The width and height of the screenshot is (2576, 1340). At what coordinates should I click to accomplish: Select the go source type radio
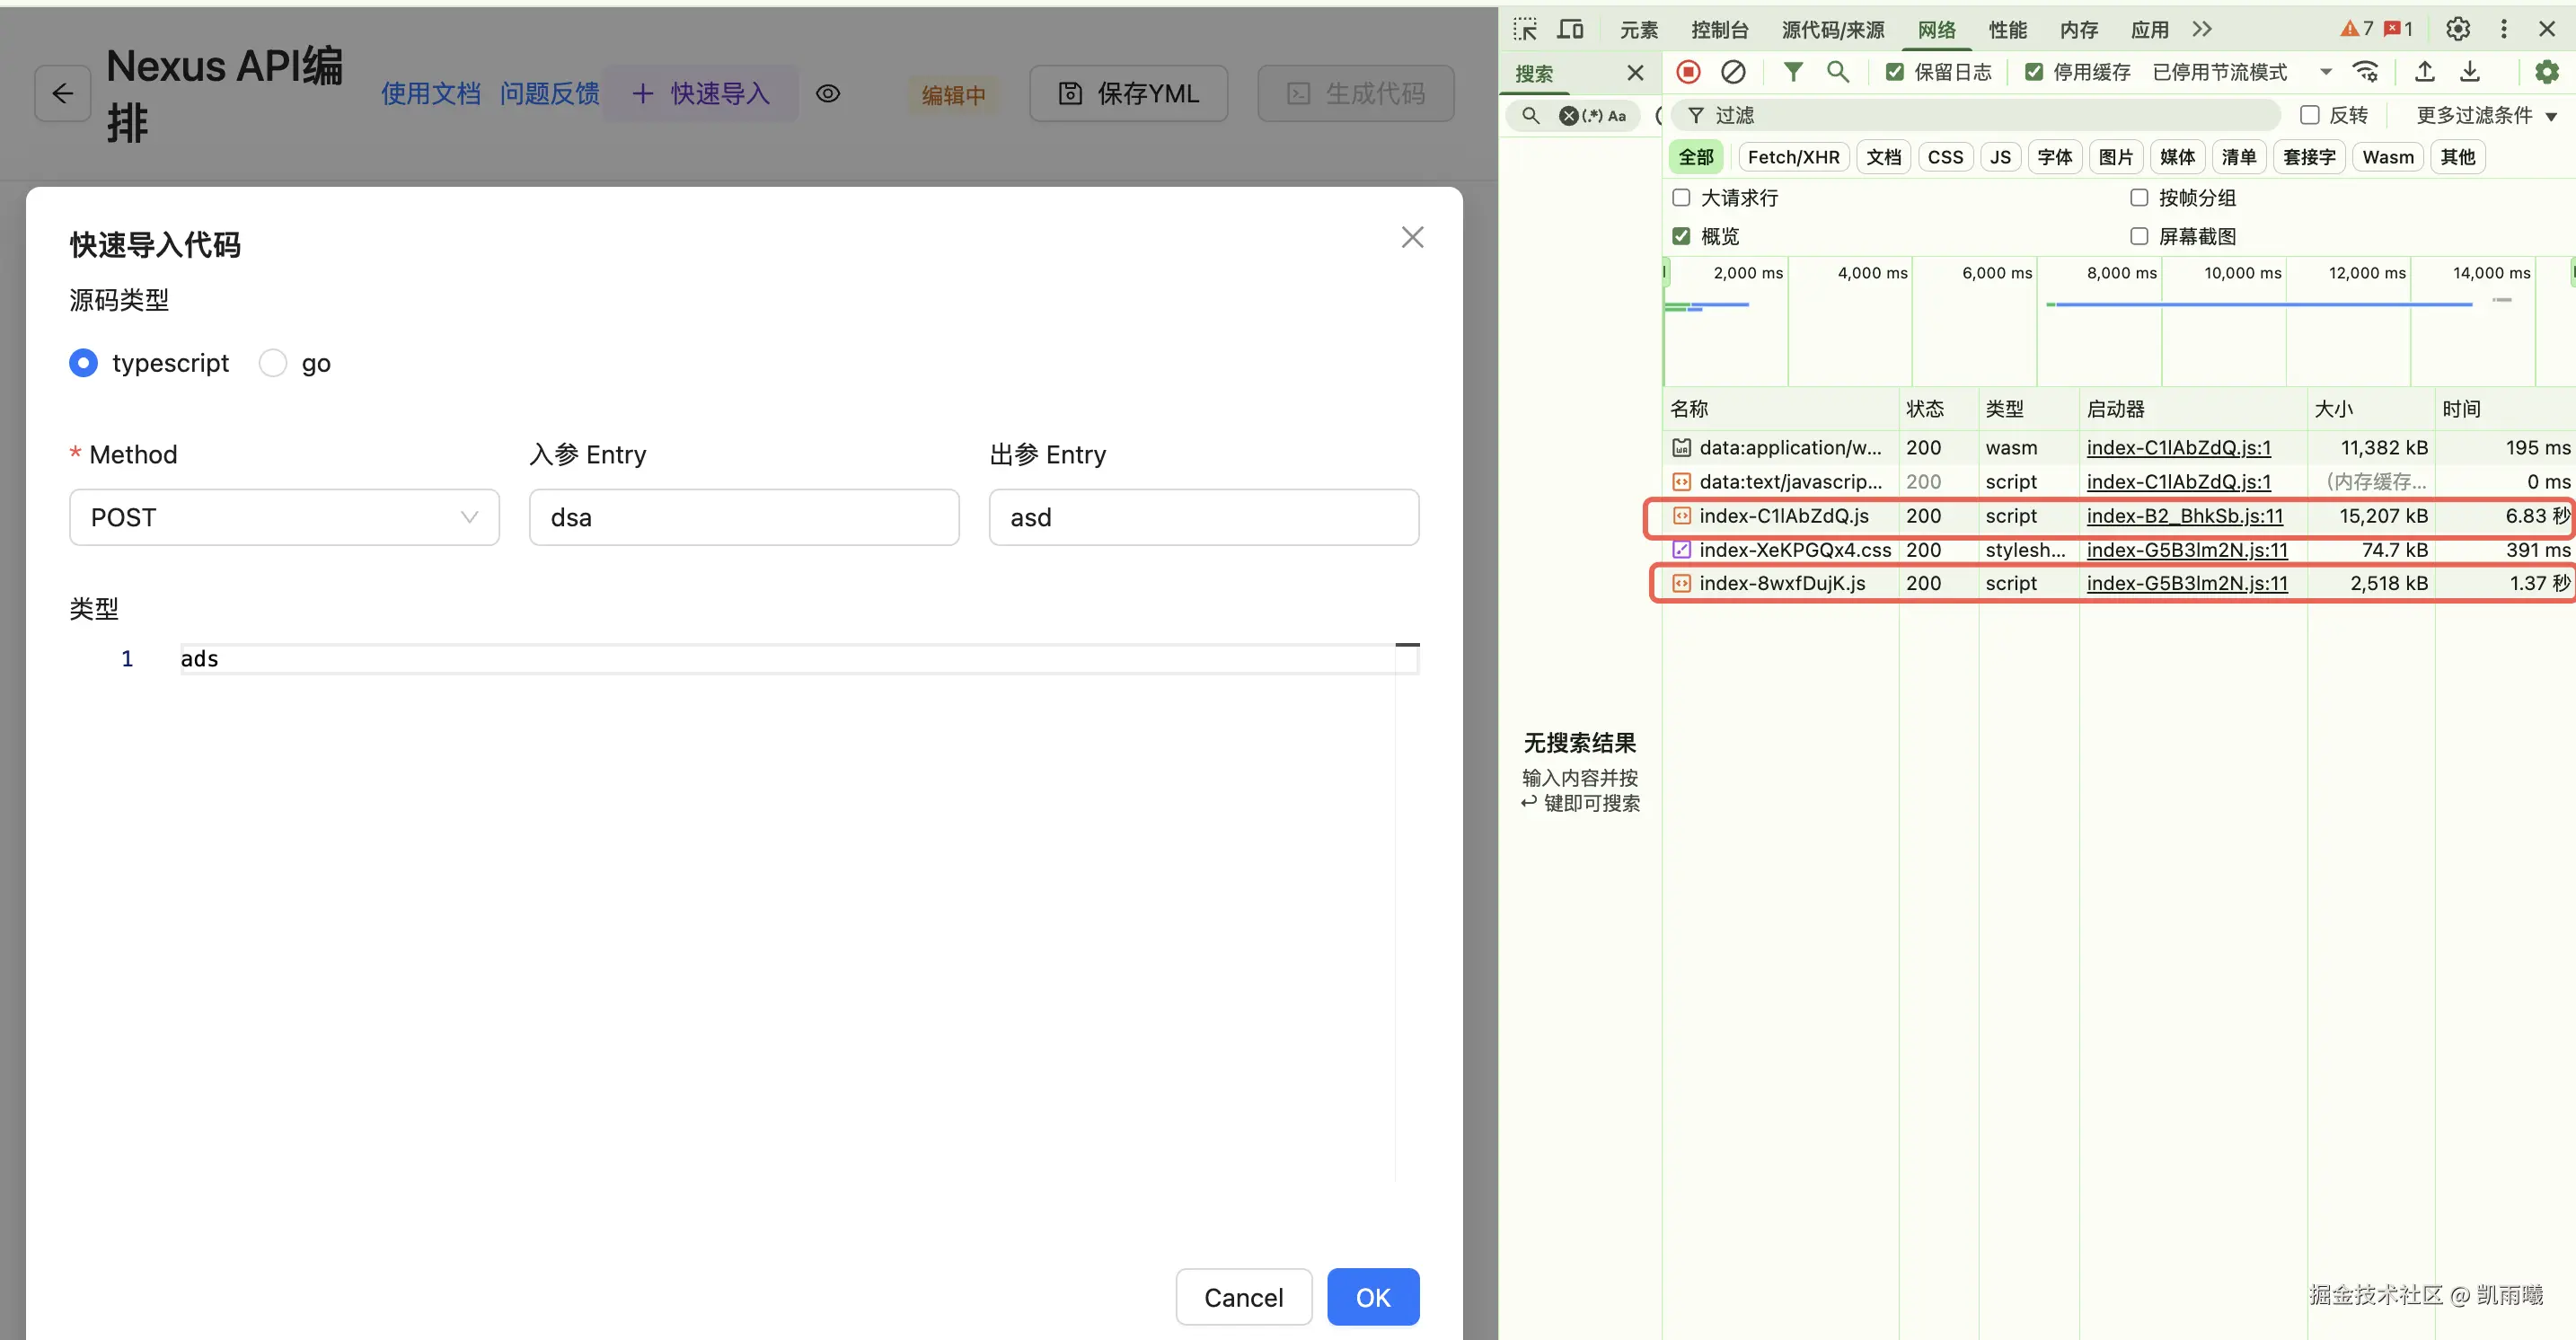point(273,363)
